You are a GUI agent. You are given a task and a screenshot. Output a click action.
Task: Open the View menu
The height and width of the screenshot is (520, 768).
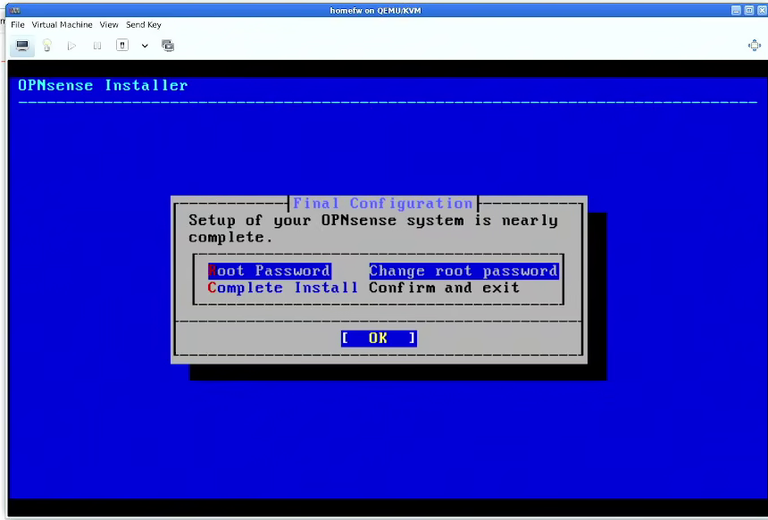click(109, 24)
